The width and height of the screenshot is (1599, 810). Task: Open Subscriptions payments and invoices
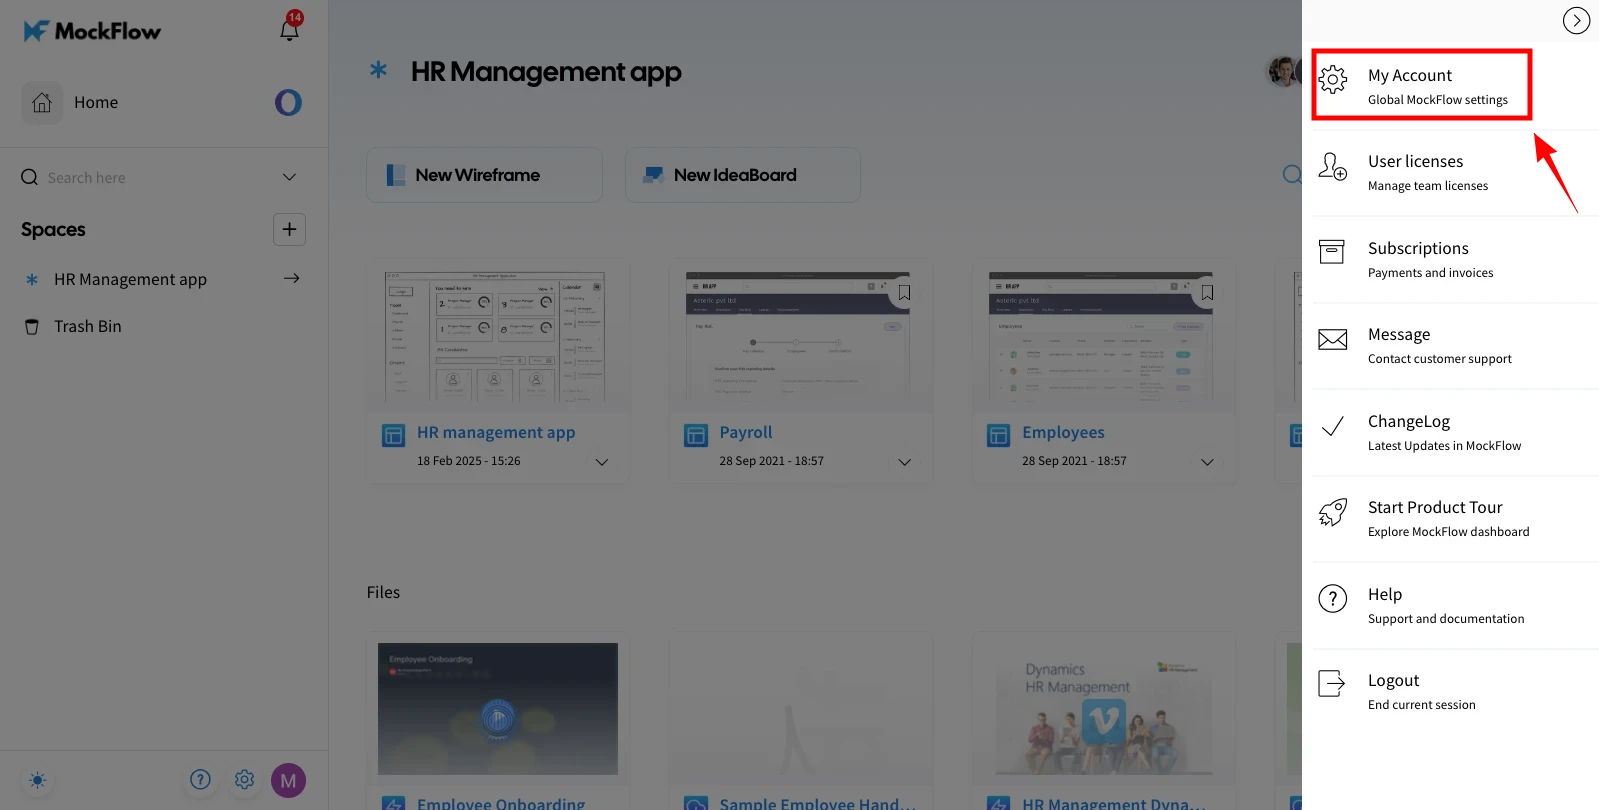(1455, 259)
